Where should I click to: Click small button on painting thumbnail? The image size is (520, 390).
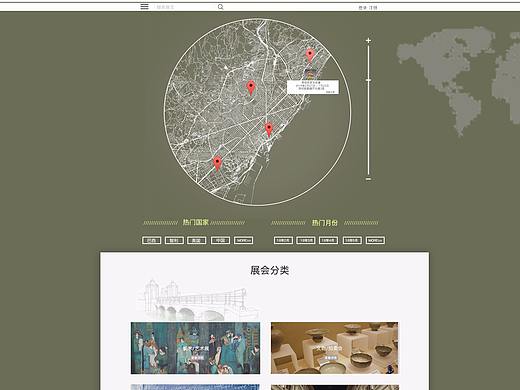click(197, 358)
